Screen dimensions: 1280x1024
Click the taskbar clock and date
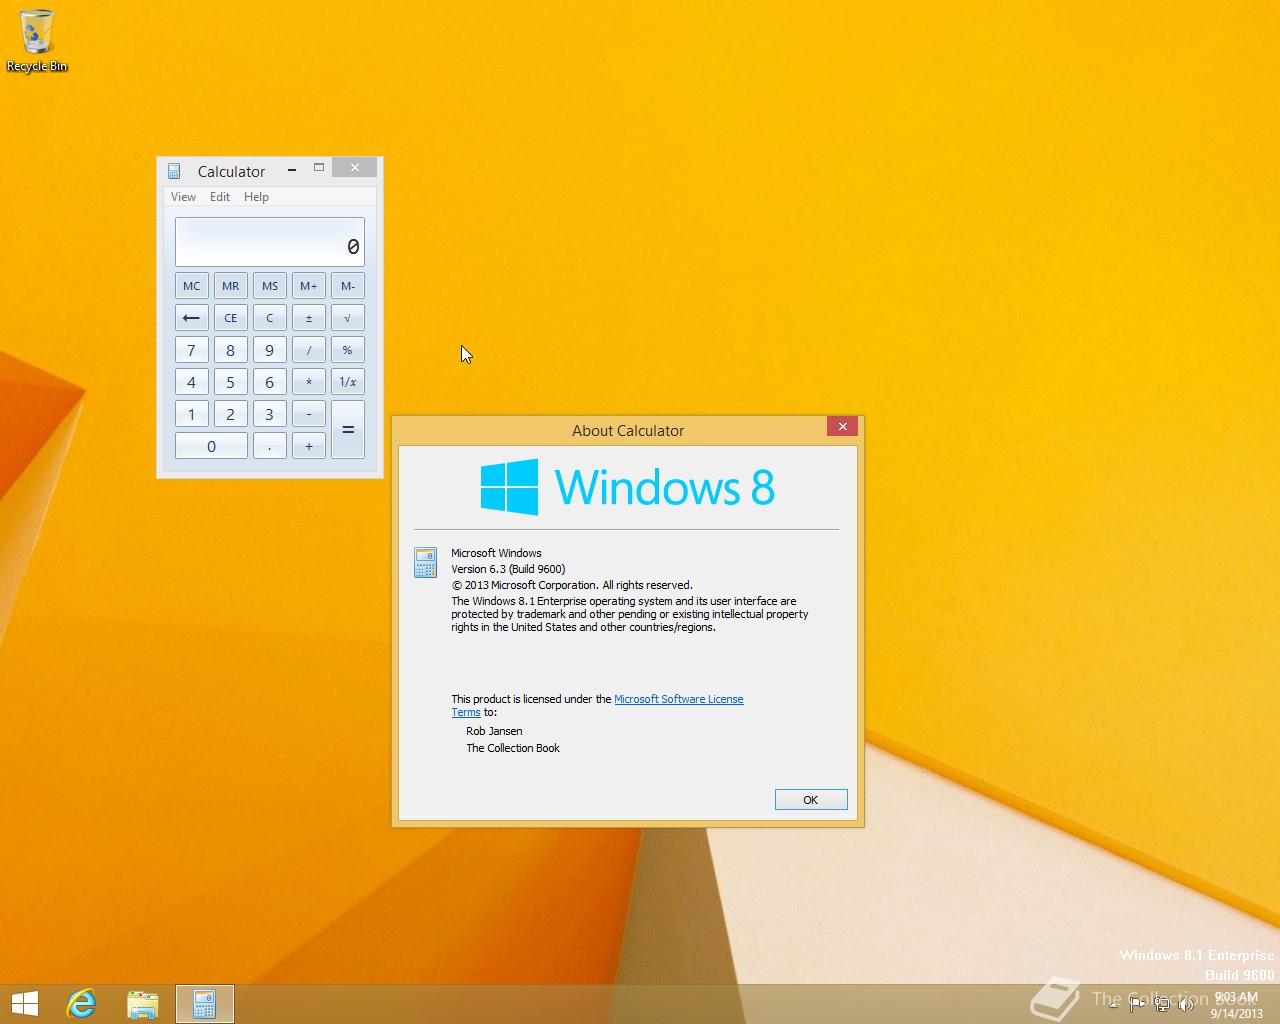pos(1236,1005)
